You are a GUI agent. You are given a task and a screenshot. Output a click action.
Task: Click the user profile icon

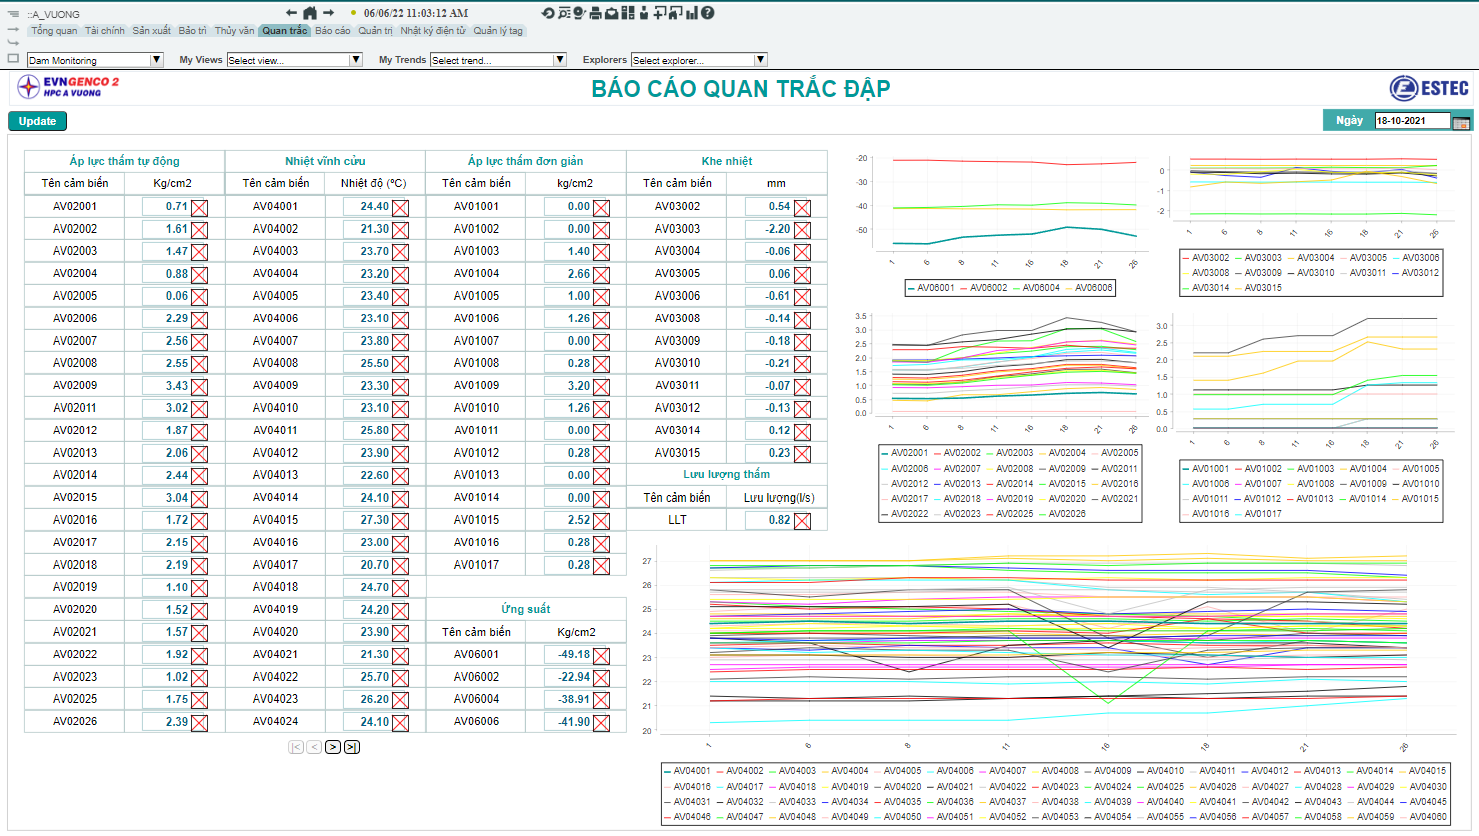click(x=644, y=13)
